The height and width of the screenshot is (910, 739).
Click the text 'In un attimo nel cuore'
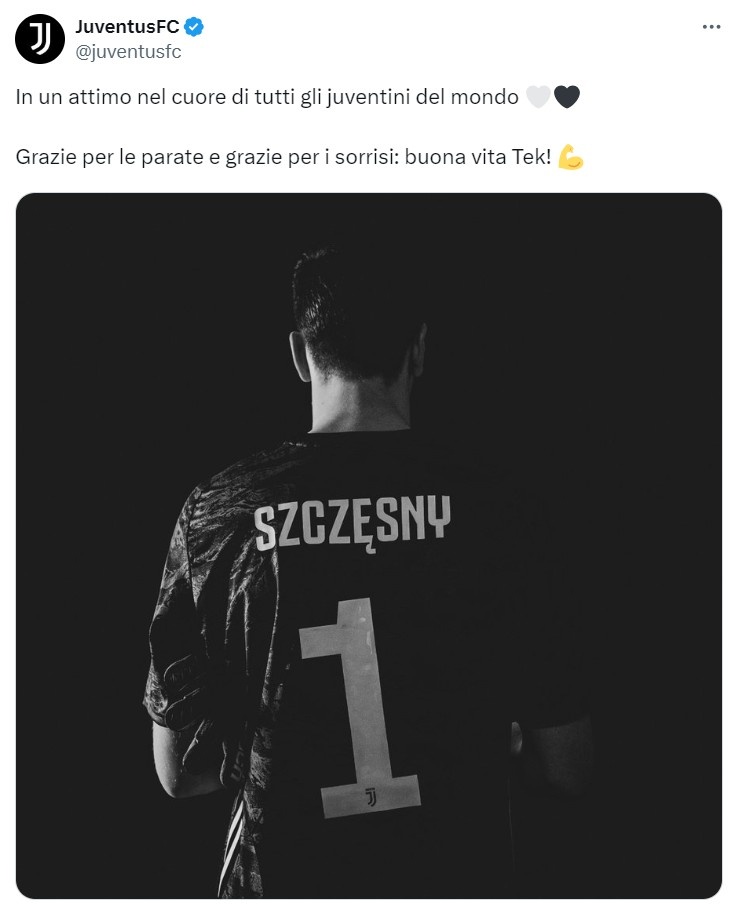point(121,97)
